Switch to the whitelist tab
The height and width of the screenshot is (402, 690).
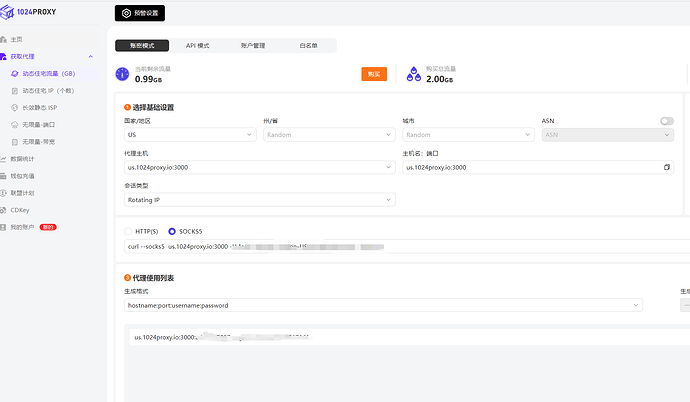coord(308,45)
